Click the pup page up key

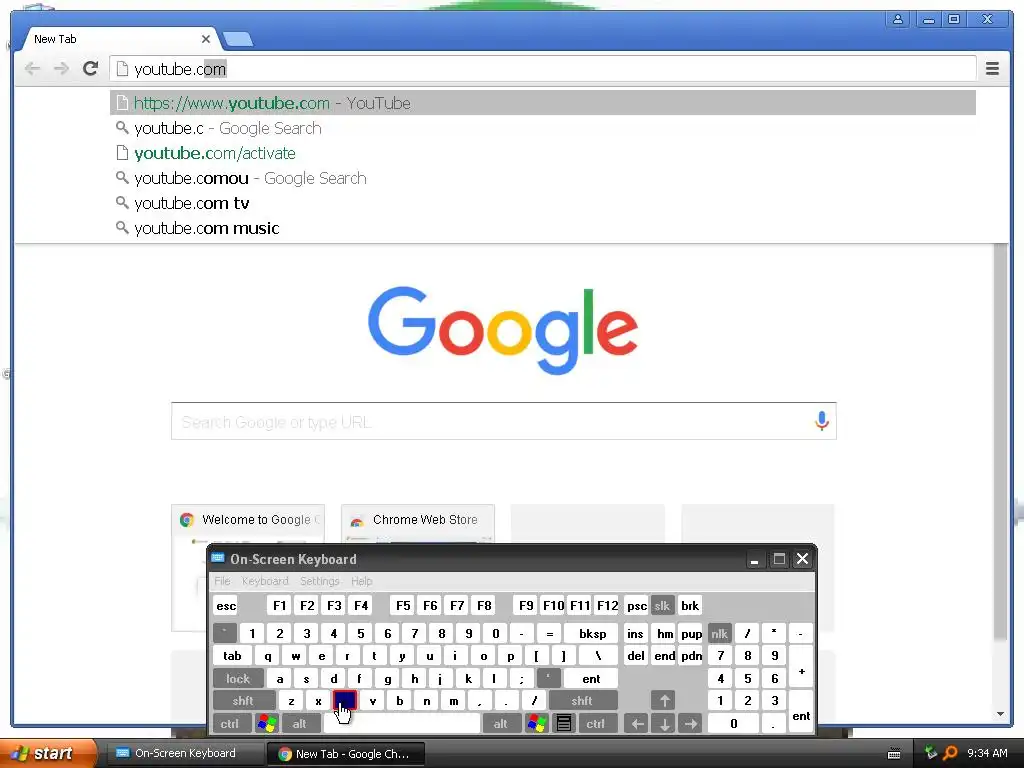(691, 633)
